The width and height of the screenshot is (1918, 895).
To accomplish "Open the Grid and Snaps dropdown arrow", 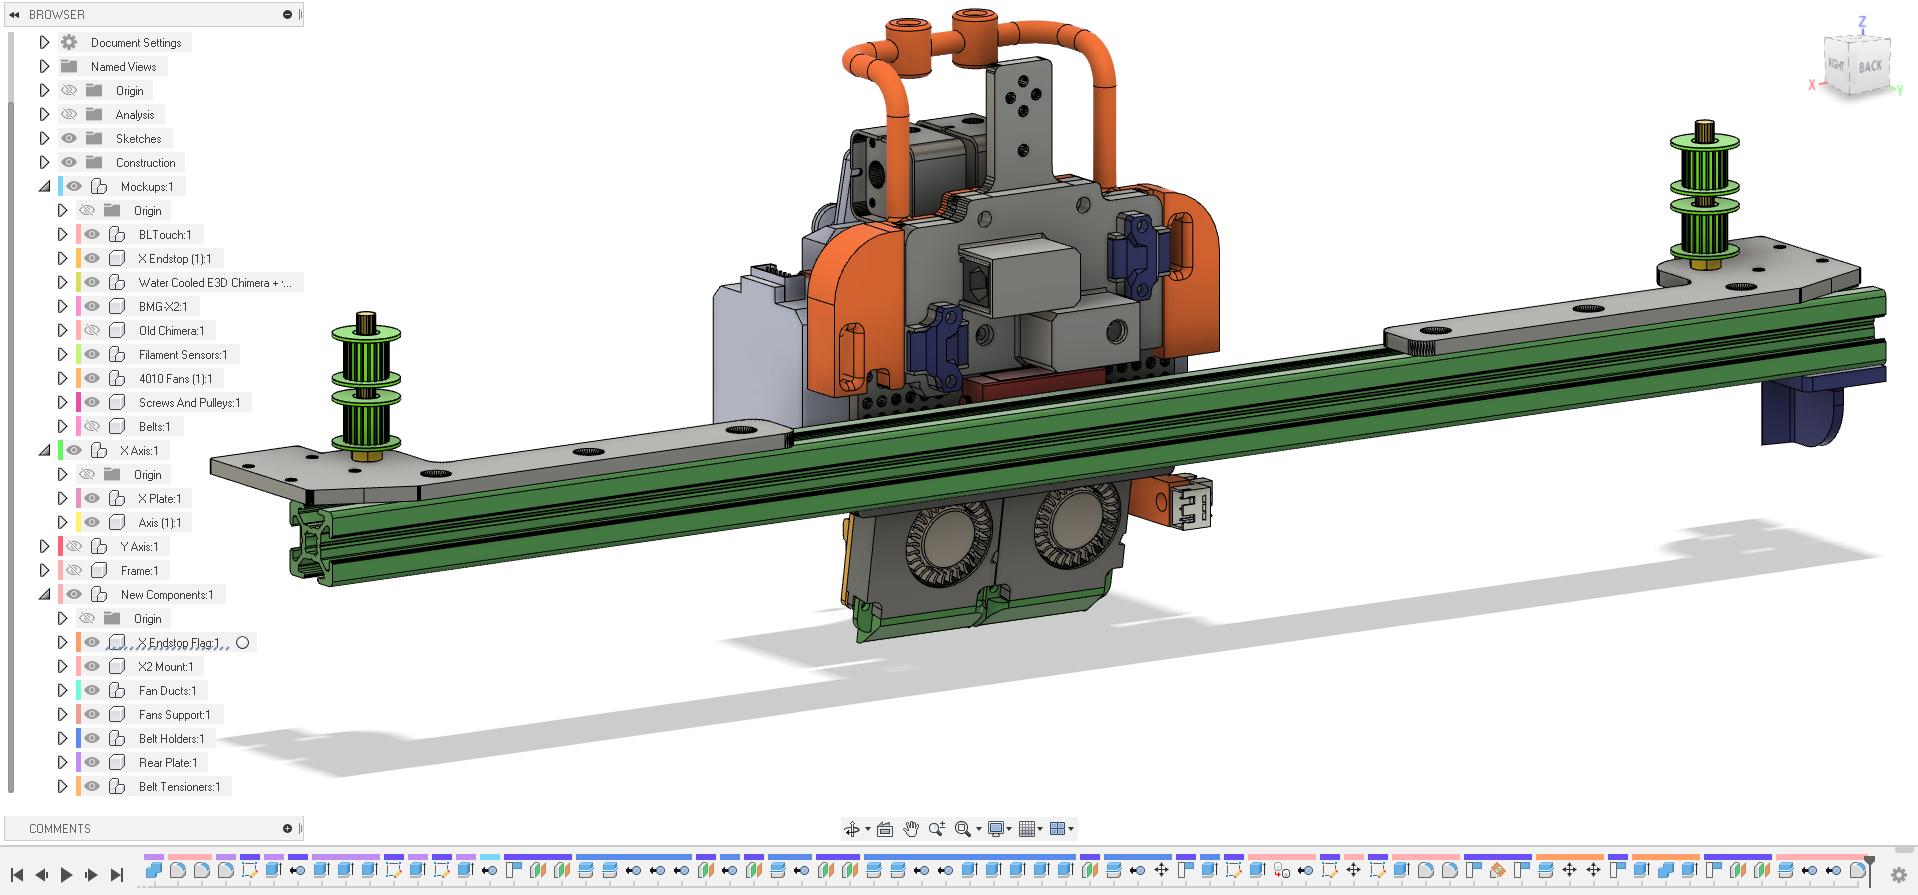I will pos(1040,829).
